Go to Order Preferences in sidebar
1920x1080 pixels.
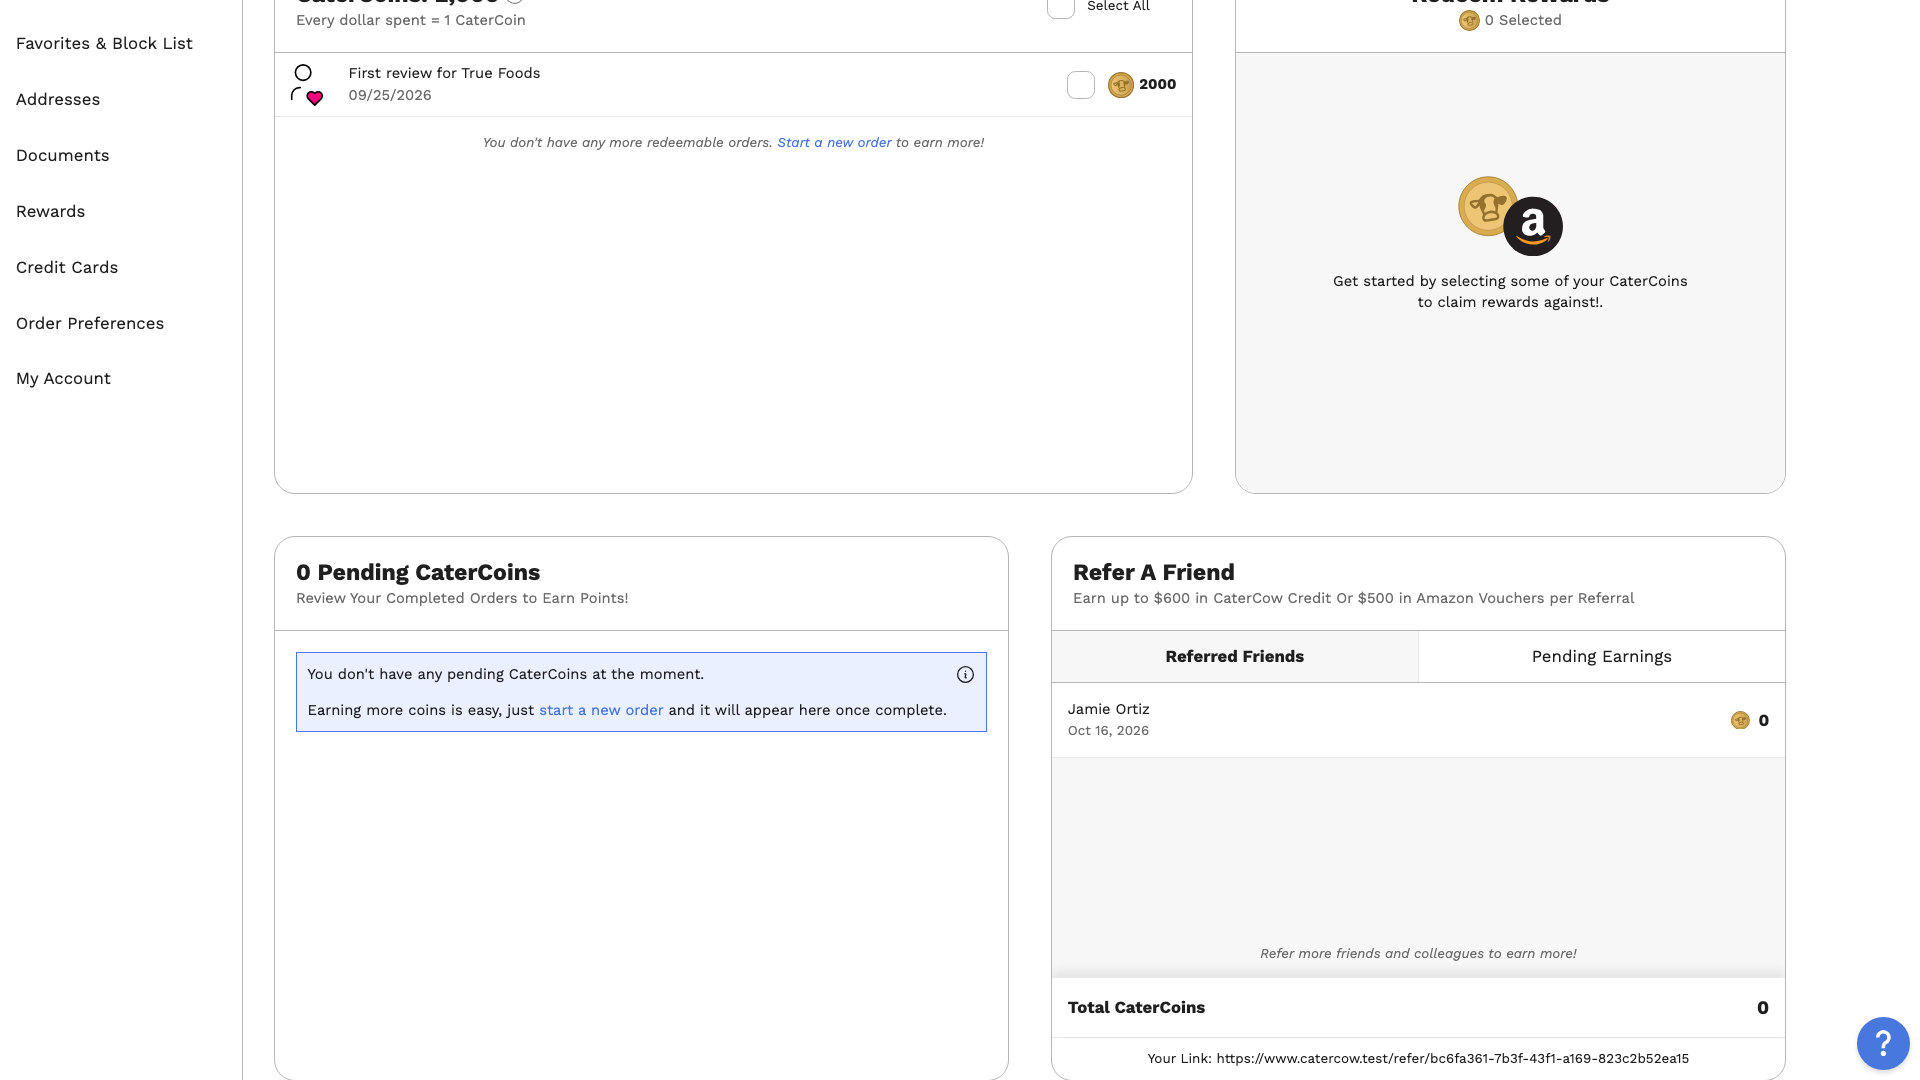click(x=90, y=324)
